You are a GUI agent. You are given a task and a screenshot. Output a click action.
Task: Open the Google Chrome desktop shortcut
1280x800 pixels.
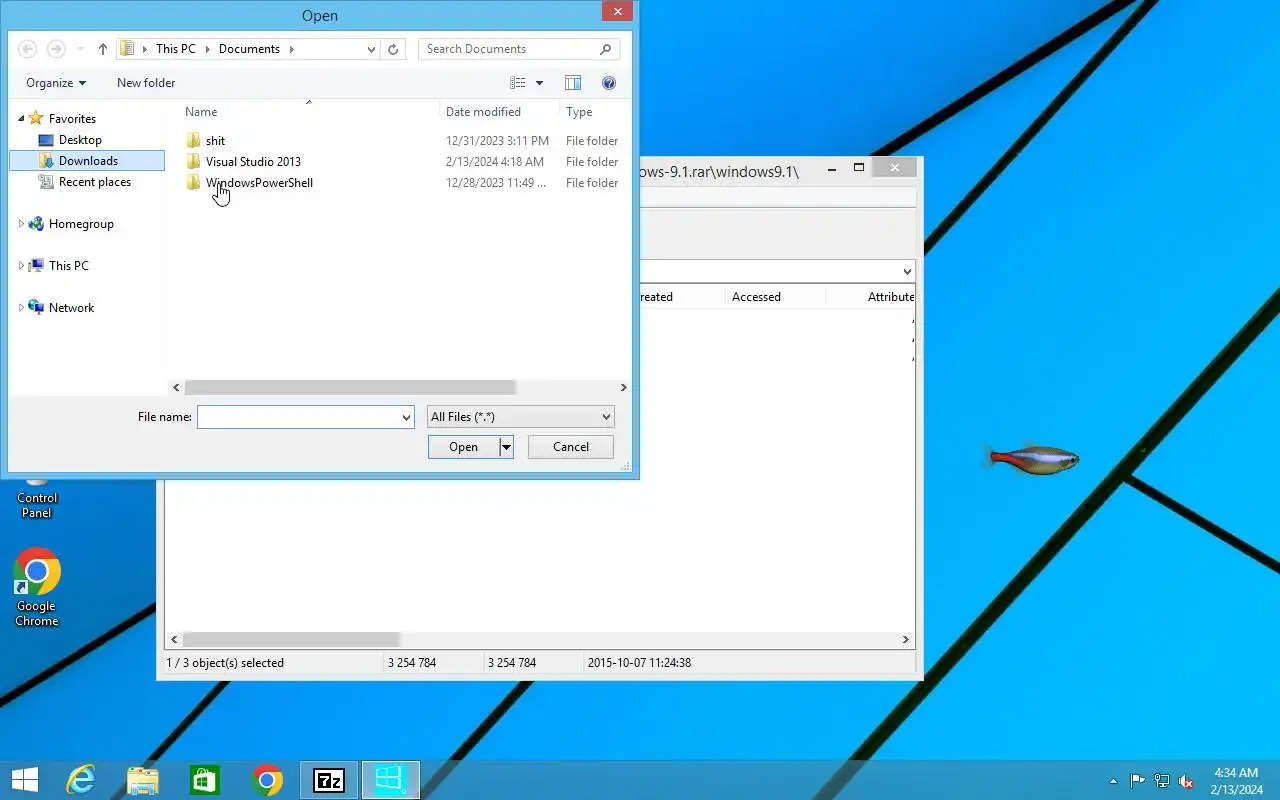click(x=37, y=588)
